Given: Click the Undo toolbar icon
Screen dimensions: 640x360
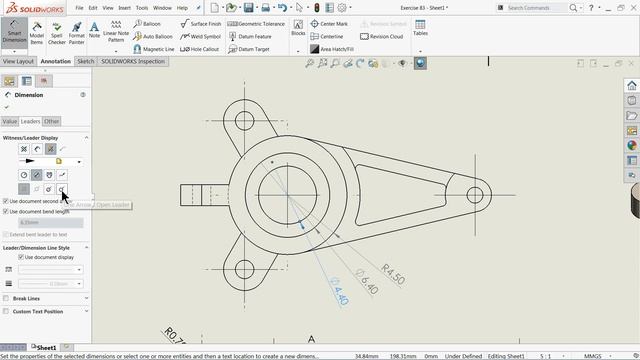Looking at the screenshot, I should [282, 7].
